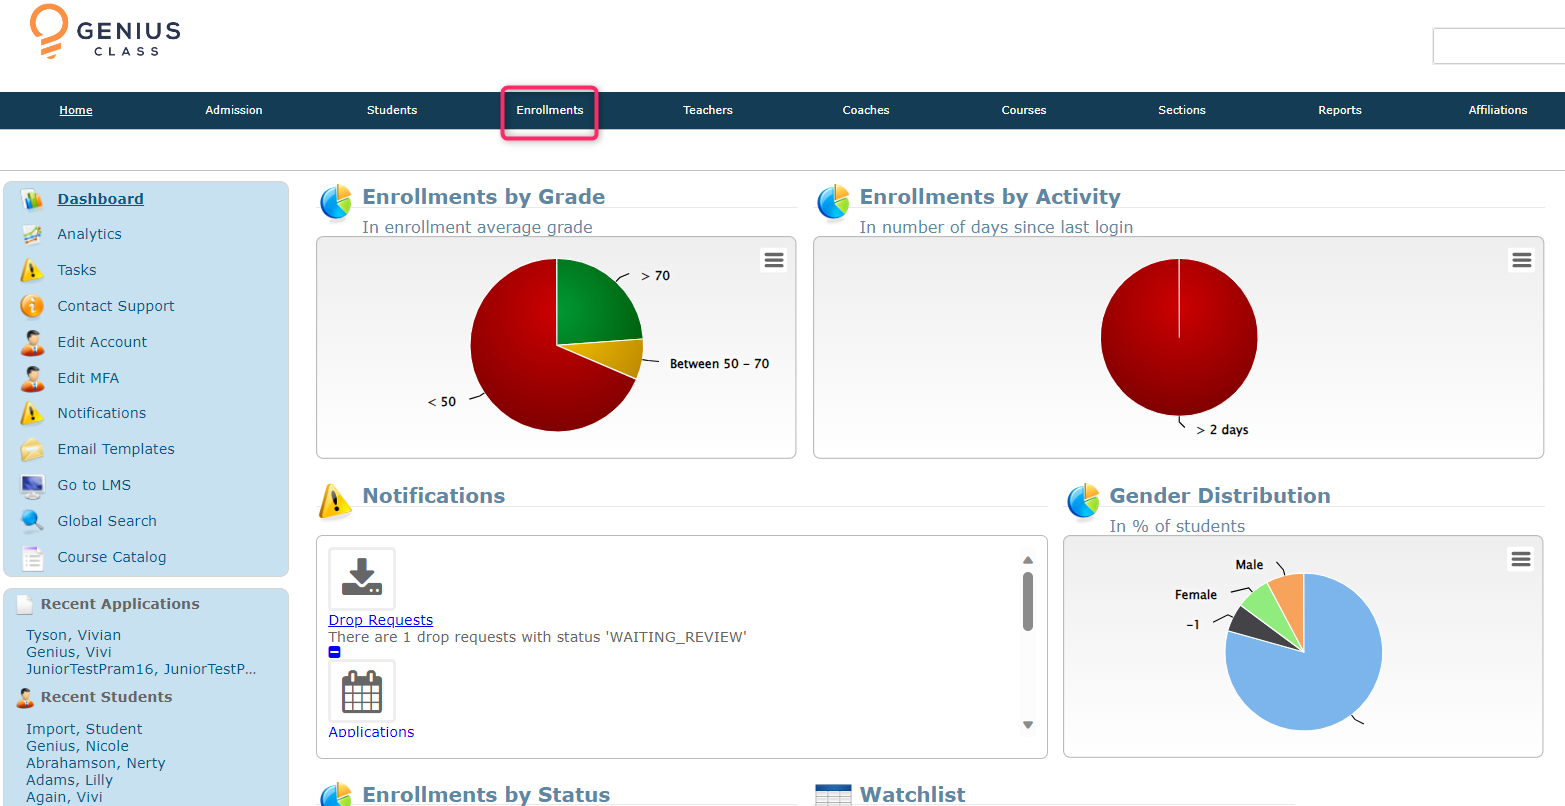
Task: Open the Drop Requests link
Action: (x=380, y=620)
